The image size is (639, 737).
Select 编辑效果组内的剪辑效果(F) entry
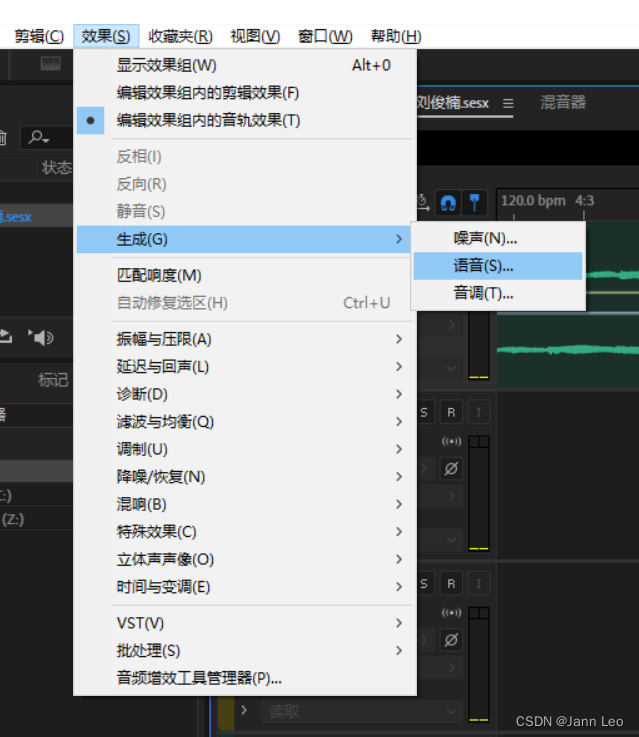[245, 93]
